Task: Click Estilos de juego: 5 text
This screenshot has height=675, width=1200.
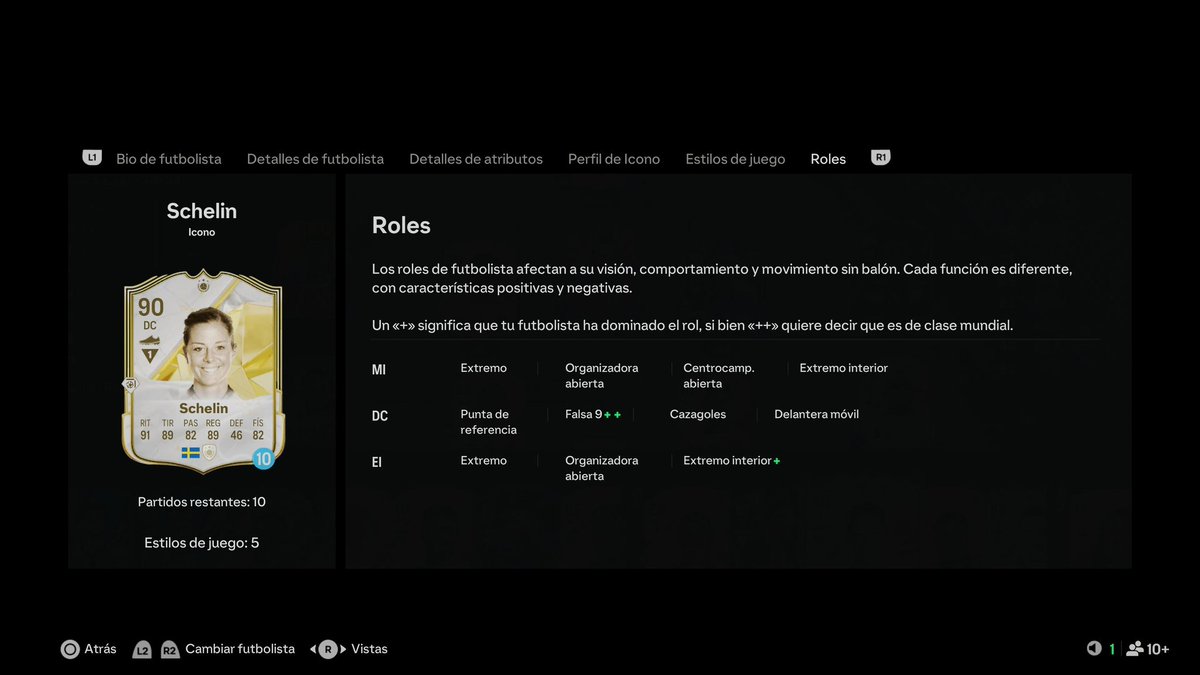Action: tap(202, 543)
